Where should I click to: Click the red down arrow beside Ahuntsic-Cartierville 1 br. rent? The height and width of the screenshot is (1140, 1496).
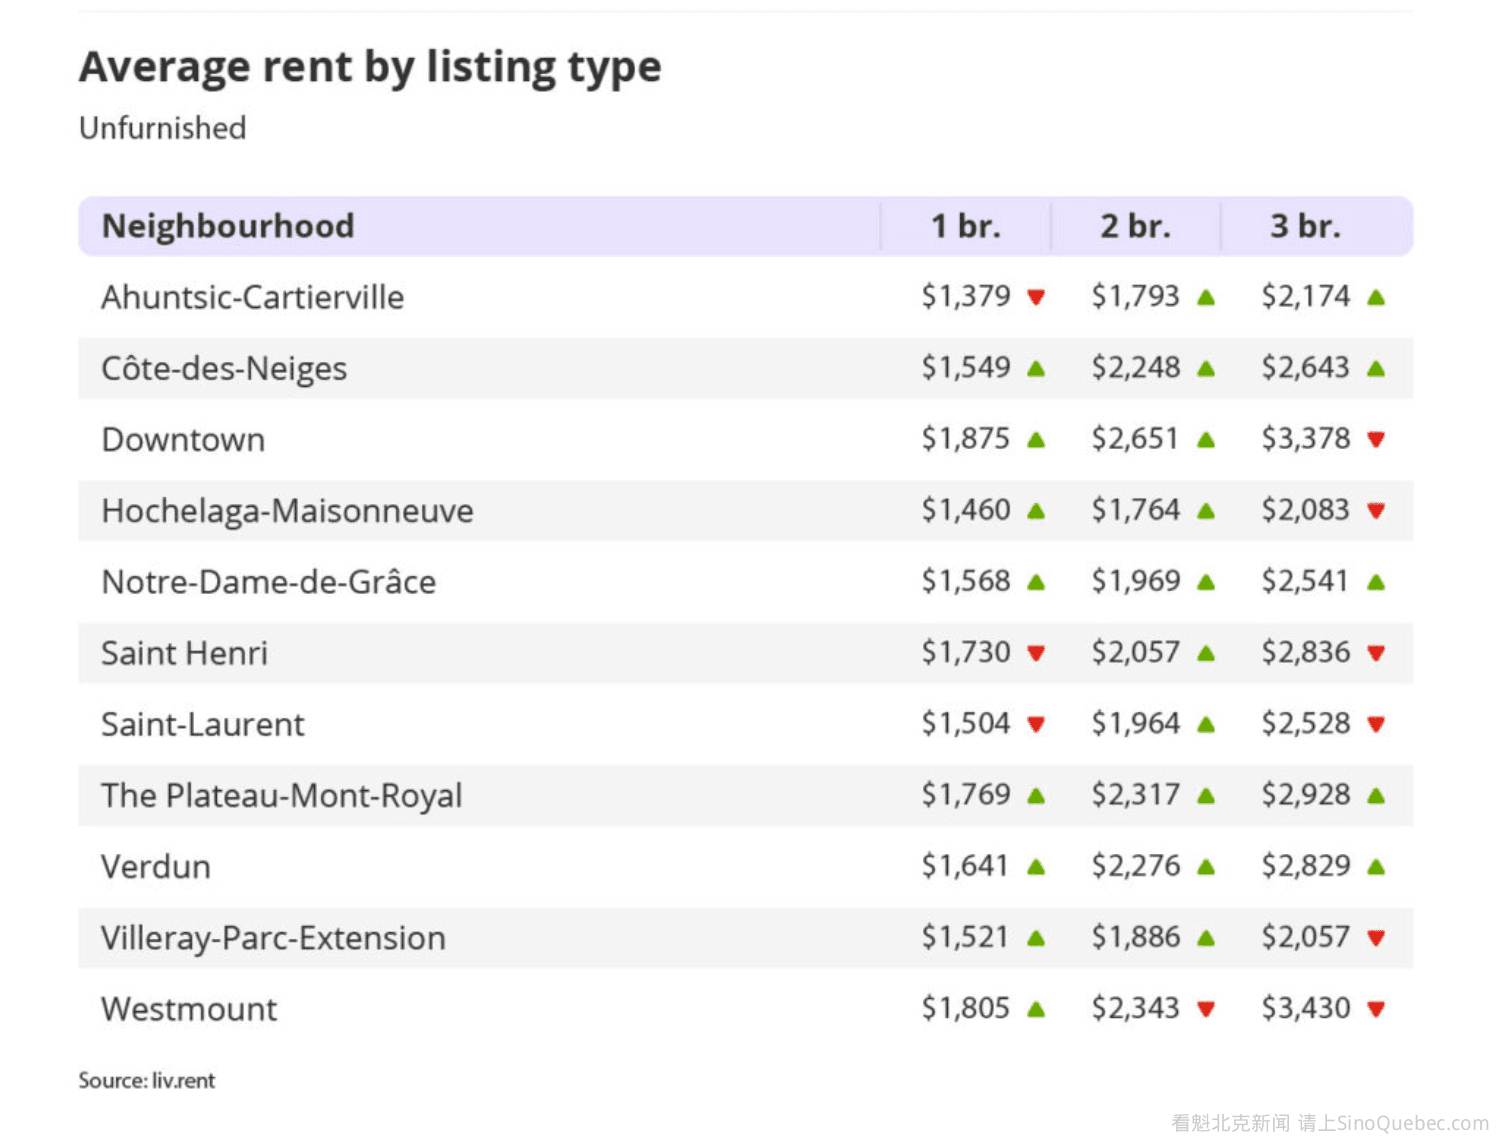coord(1036,297)
